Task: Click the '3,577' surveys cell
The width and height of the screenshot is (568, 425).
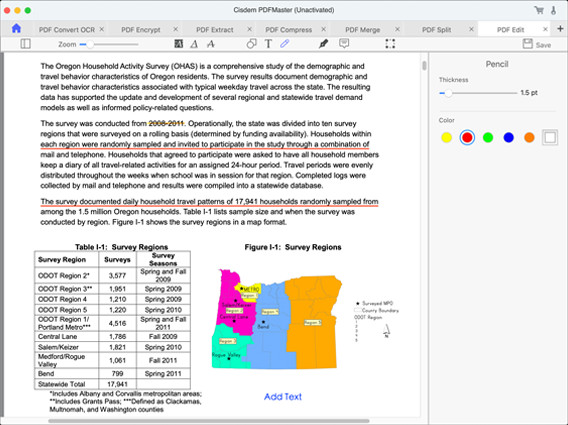Action: click(117, 276)
